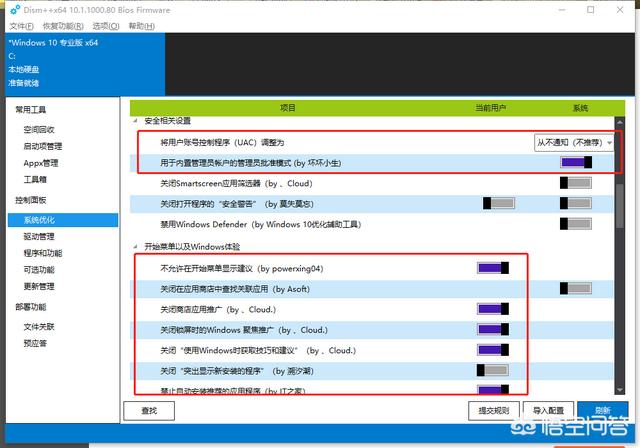Toggle 使用Windows时获取技巧和建议 switch
The image size is (640, 448).
pos(493,350)
